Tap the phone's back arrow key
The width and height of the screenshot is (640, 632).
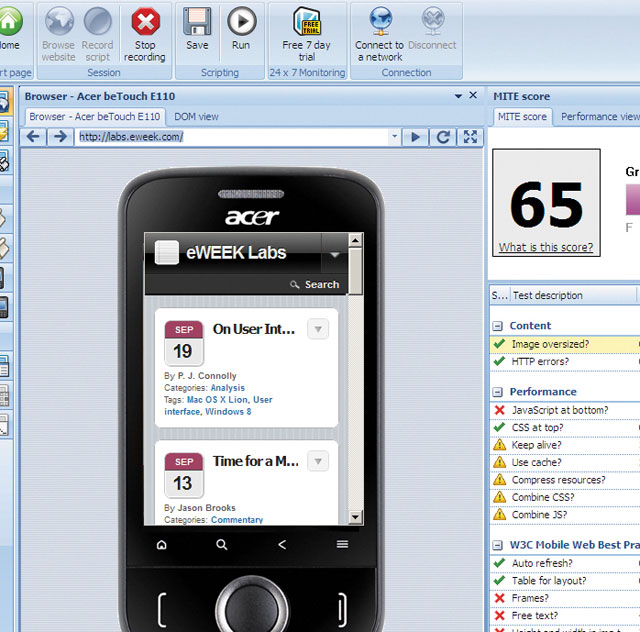[282, 544]
